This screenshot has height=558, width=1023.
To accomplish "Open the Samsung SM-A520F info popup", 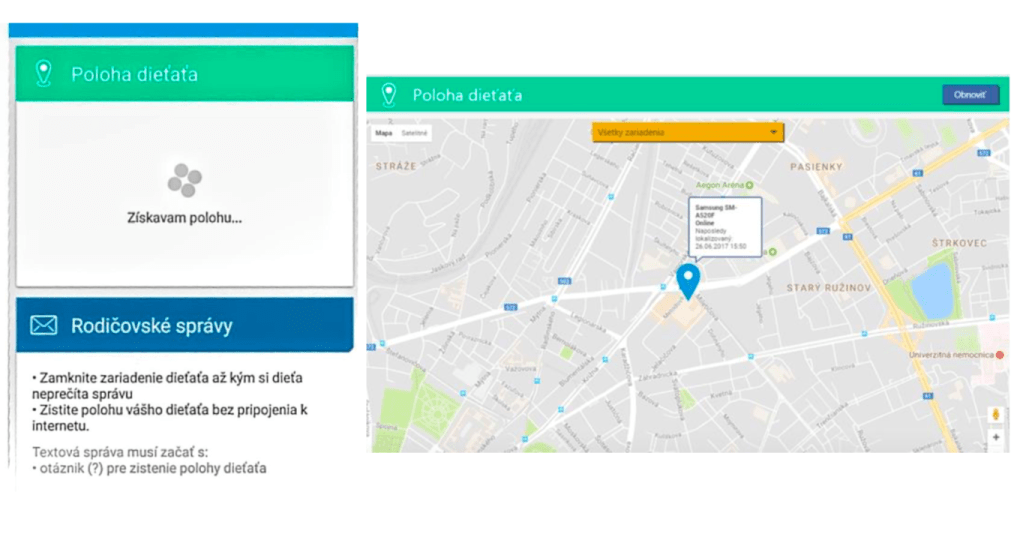I will [723, 227].
